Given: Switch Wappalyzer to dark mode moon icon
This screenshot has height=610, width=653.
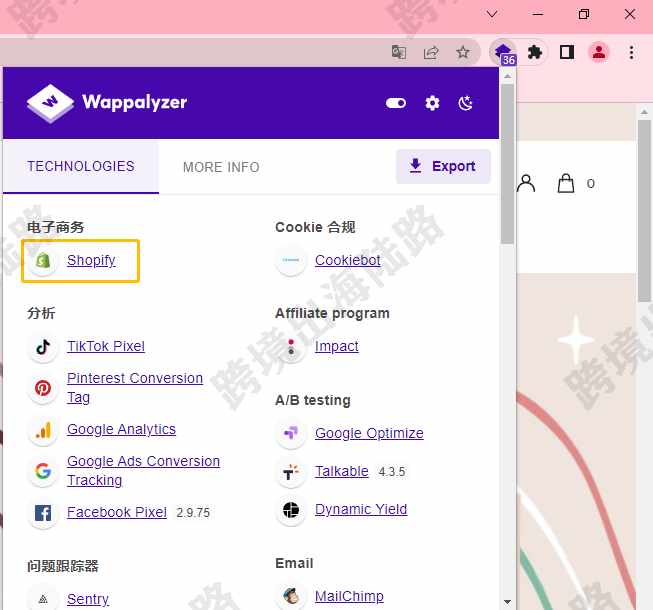Looking at the screenshot, I should click(x=465, y=103).
